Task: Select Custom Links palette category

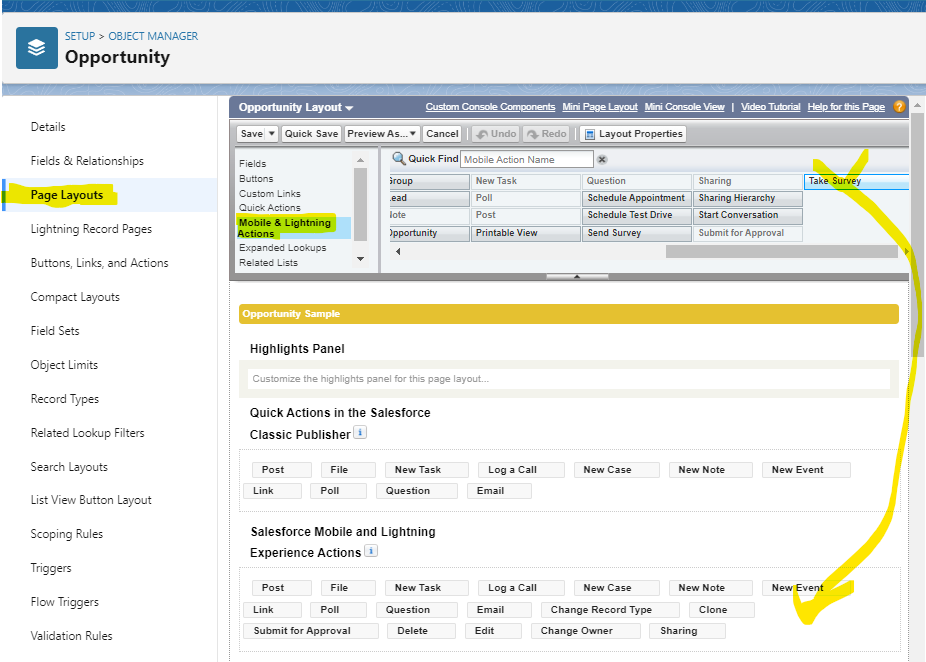Action: pyautogui.click(x=269, y=193)
